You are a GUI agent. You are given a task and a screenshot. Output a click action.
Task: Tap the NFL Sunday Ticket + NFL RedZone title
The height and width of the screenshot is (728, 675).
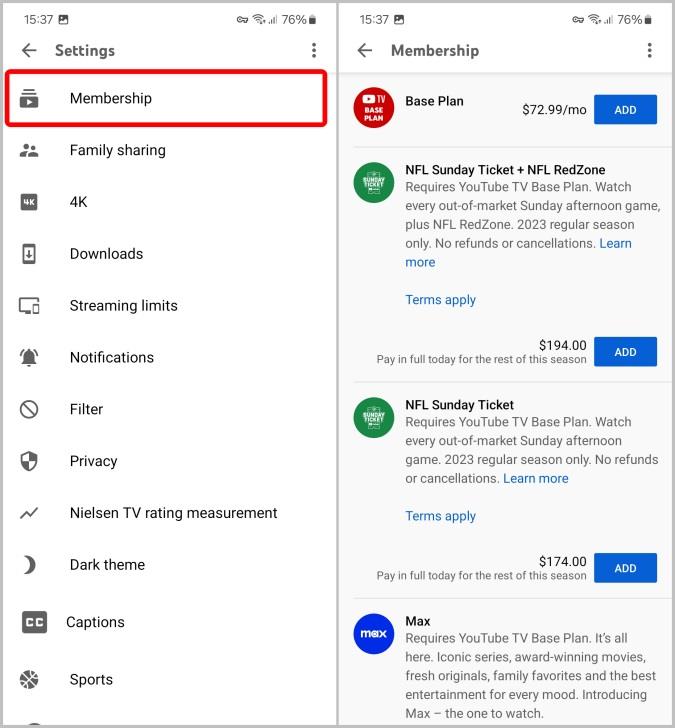click(505, 170)
